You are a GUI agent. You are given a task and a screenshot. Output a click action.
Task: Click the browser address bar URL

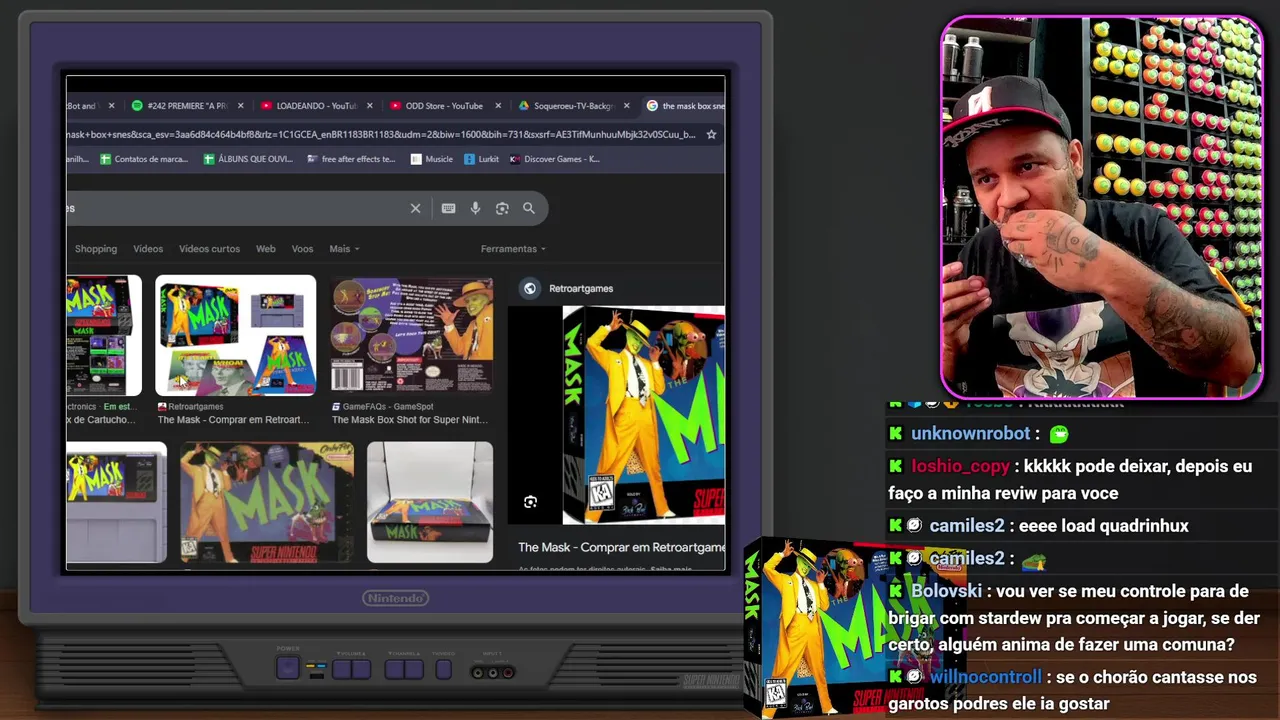380,134
